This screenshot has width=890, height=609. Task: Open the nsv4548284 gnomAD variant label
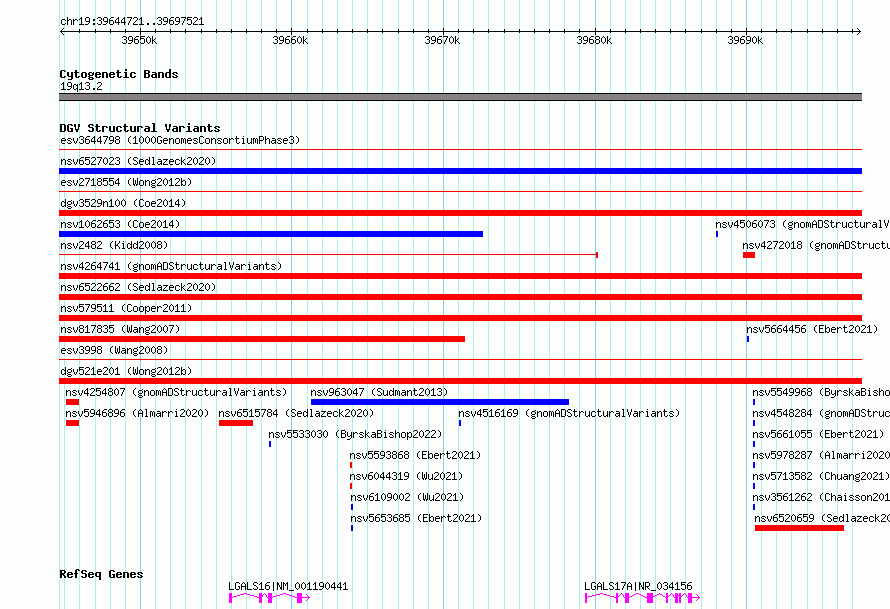click(821, 413)
